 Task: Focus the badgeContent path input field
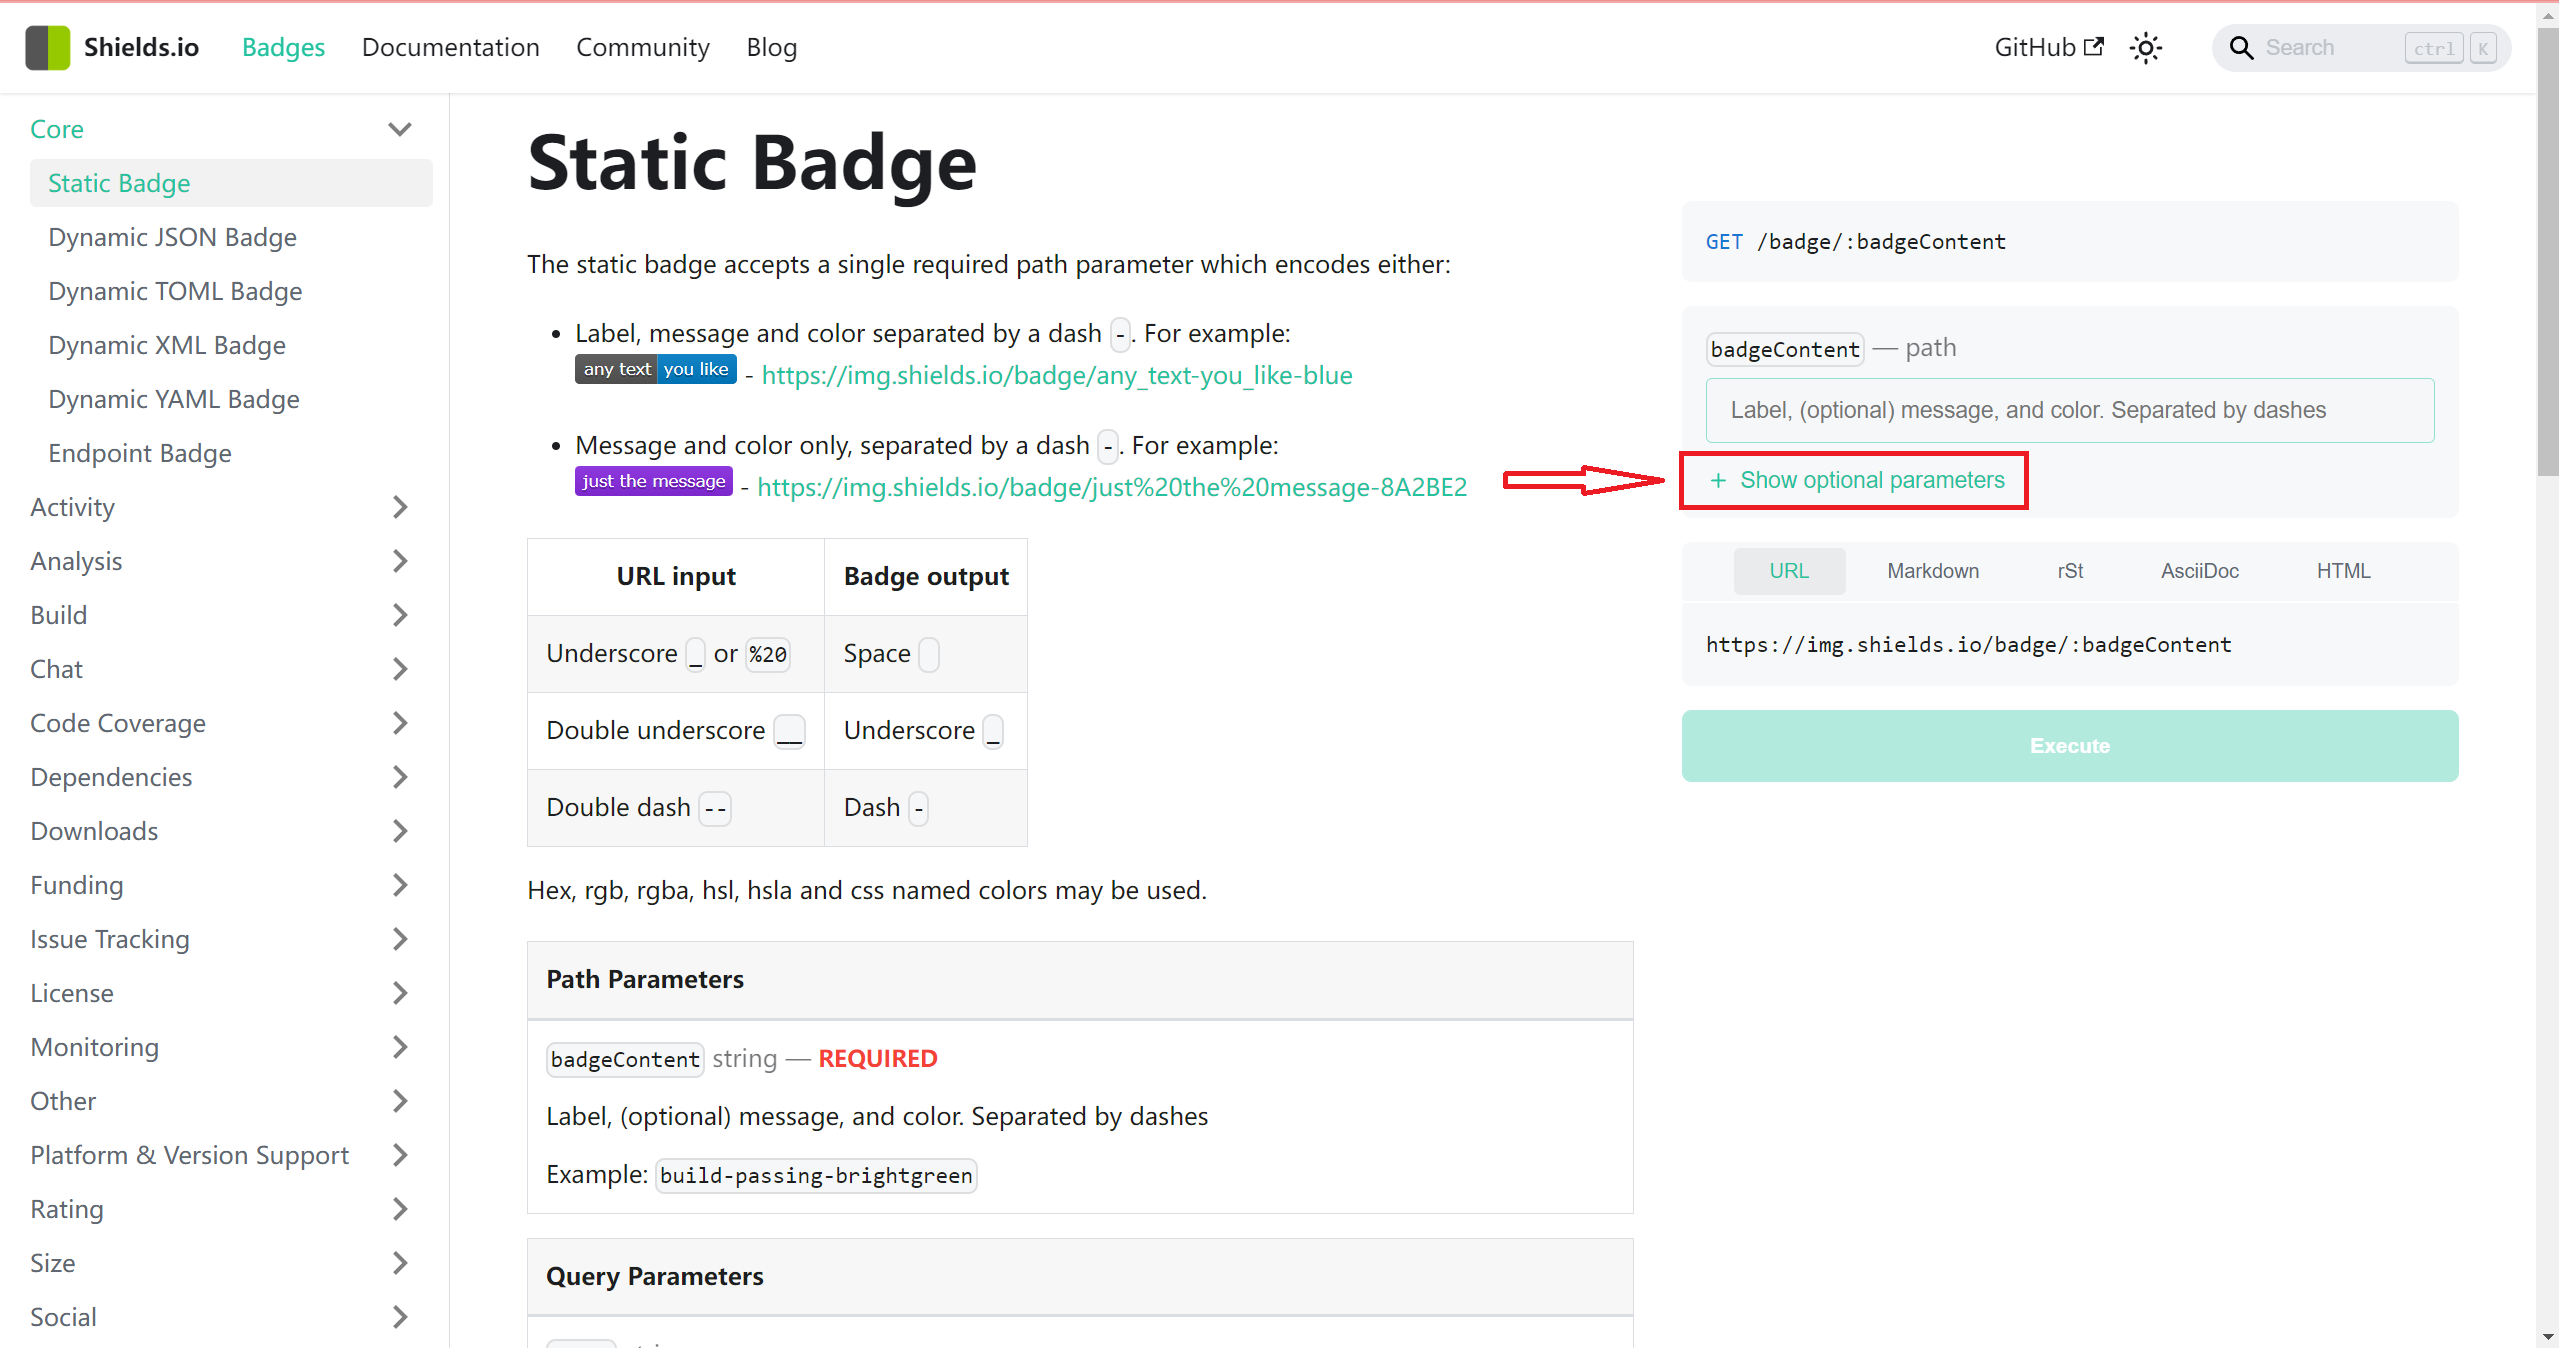click(x=2069, y=410)
